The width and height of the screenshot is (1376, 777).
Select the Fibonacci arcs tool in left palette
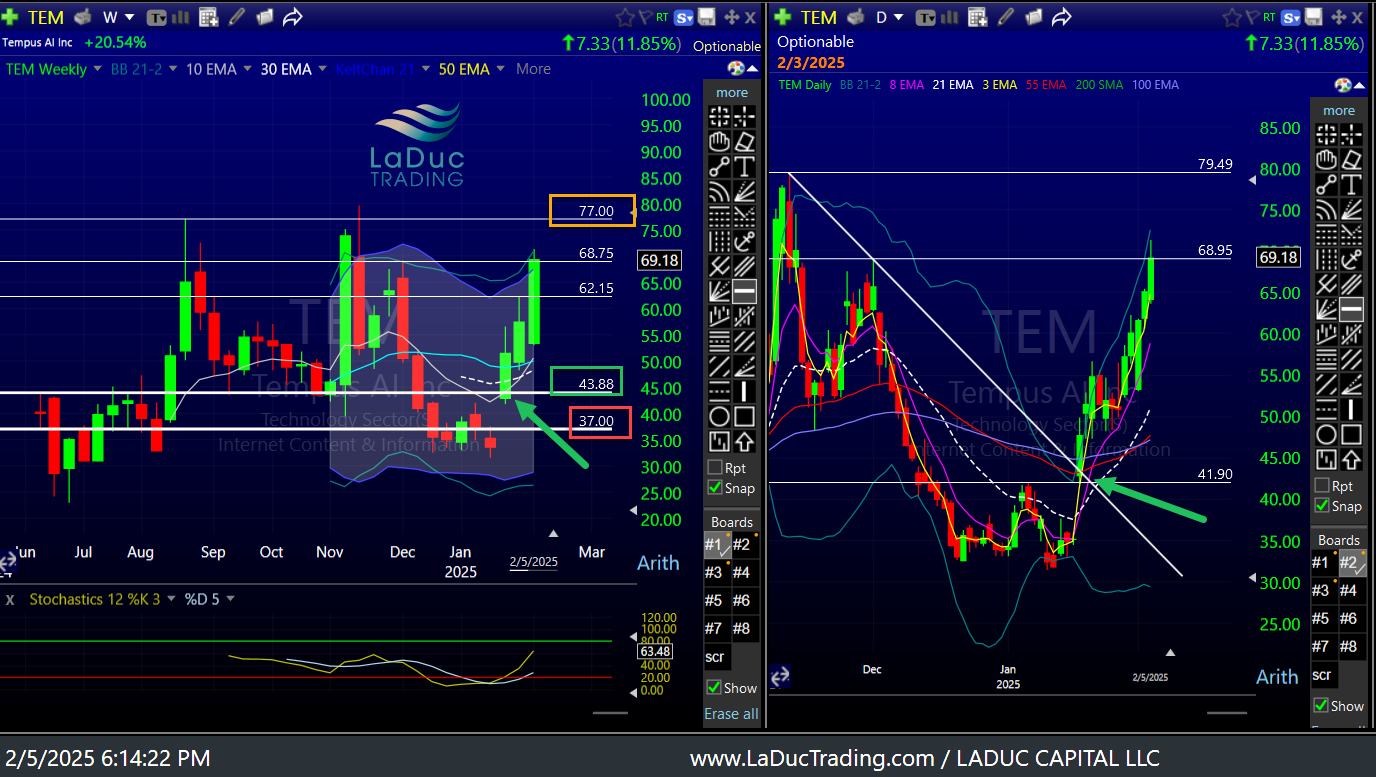coord(719,191)
